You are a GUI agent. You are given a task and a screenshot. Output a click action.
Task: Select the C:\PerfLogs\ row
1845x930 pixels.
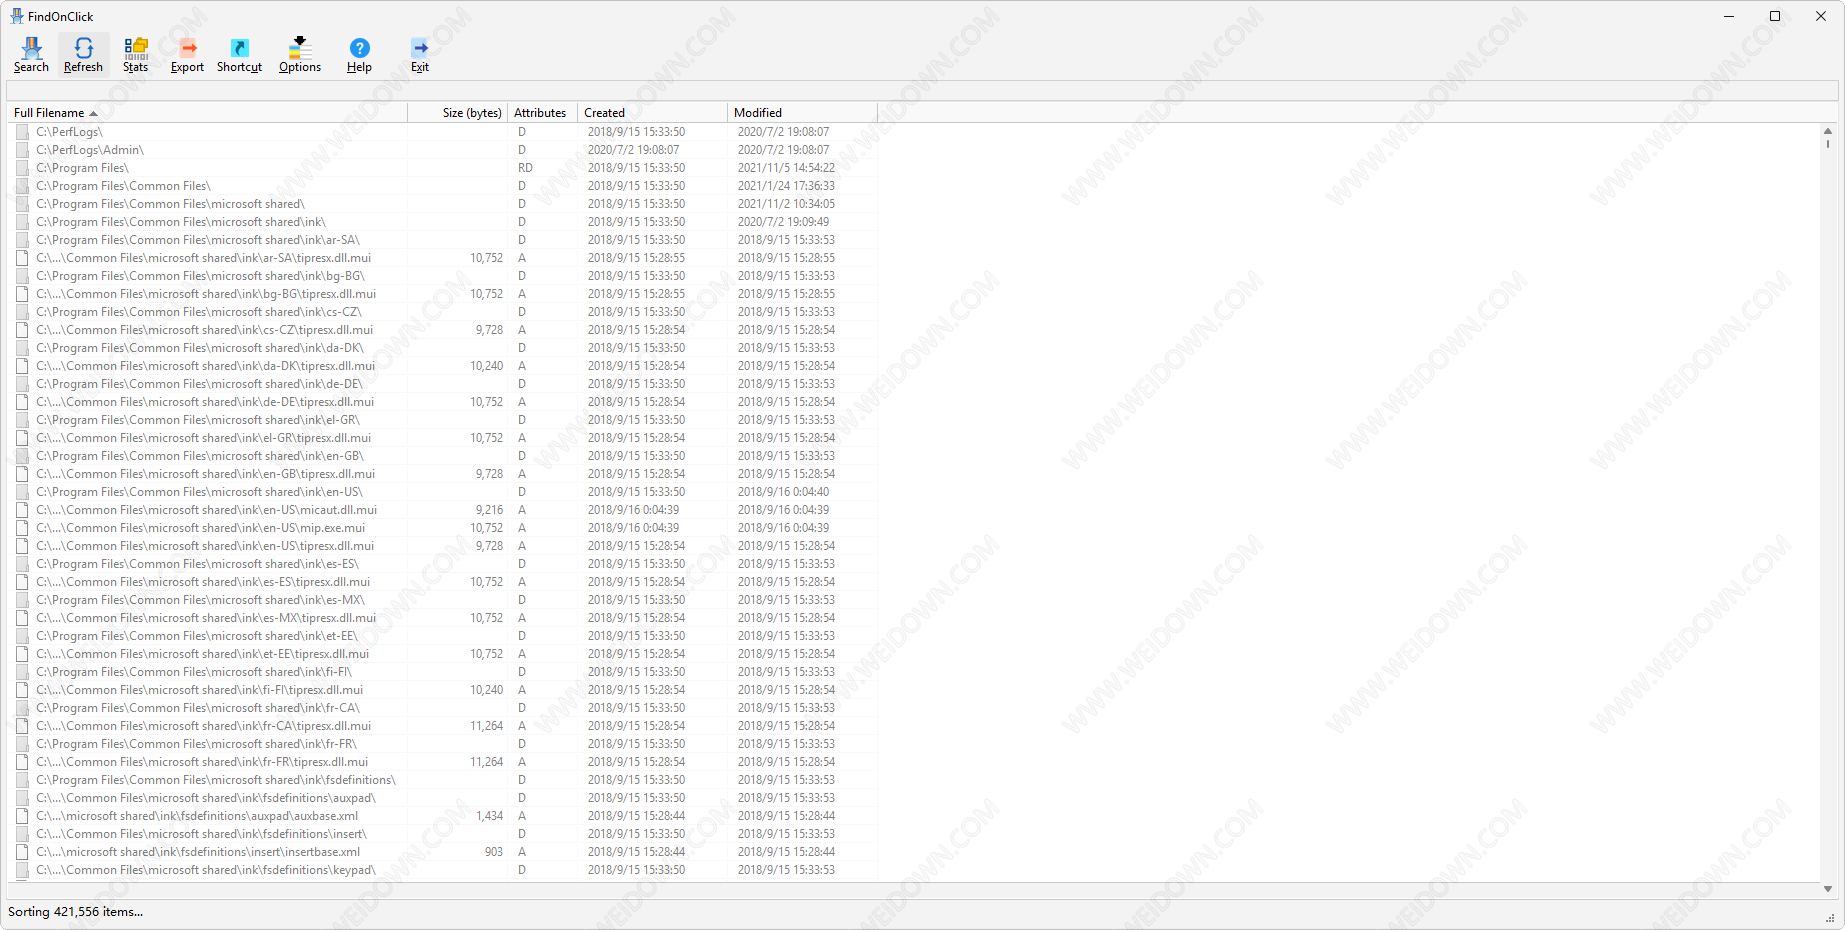click(x=443, y=132)
